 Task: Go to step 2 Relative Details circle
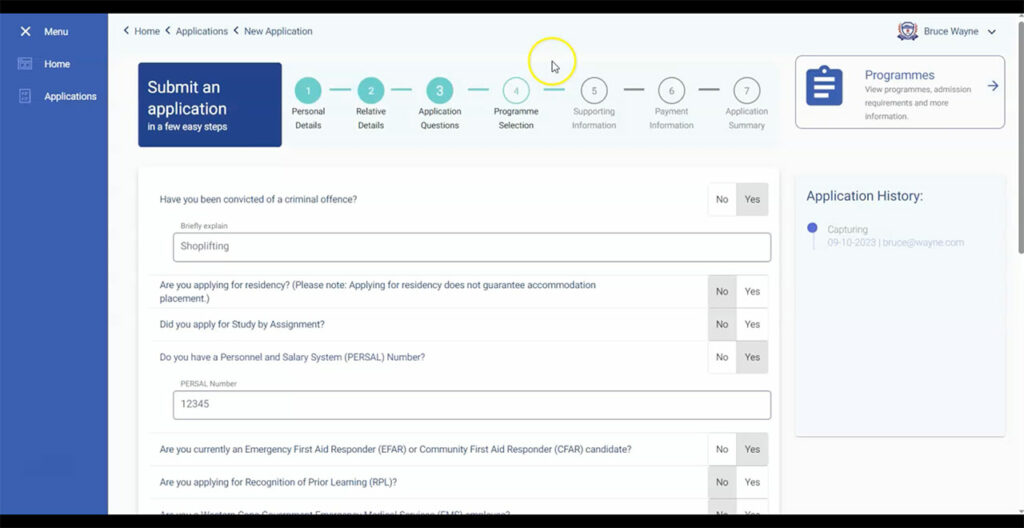pyautogui.click(x=371, y=91)
